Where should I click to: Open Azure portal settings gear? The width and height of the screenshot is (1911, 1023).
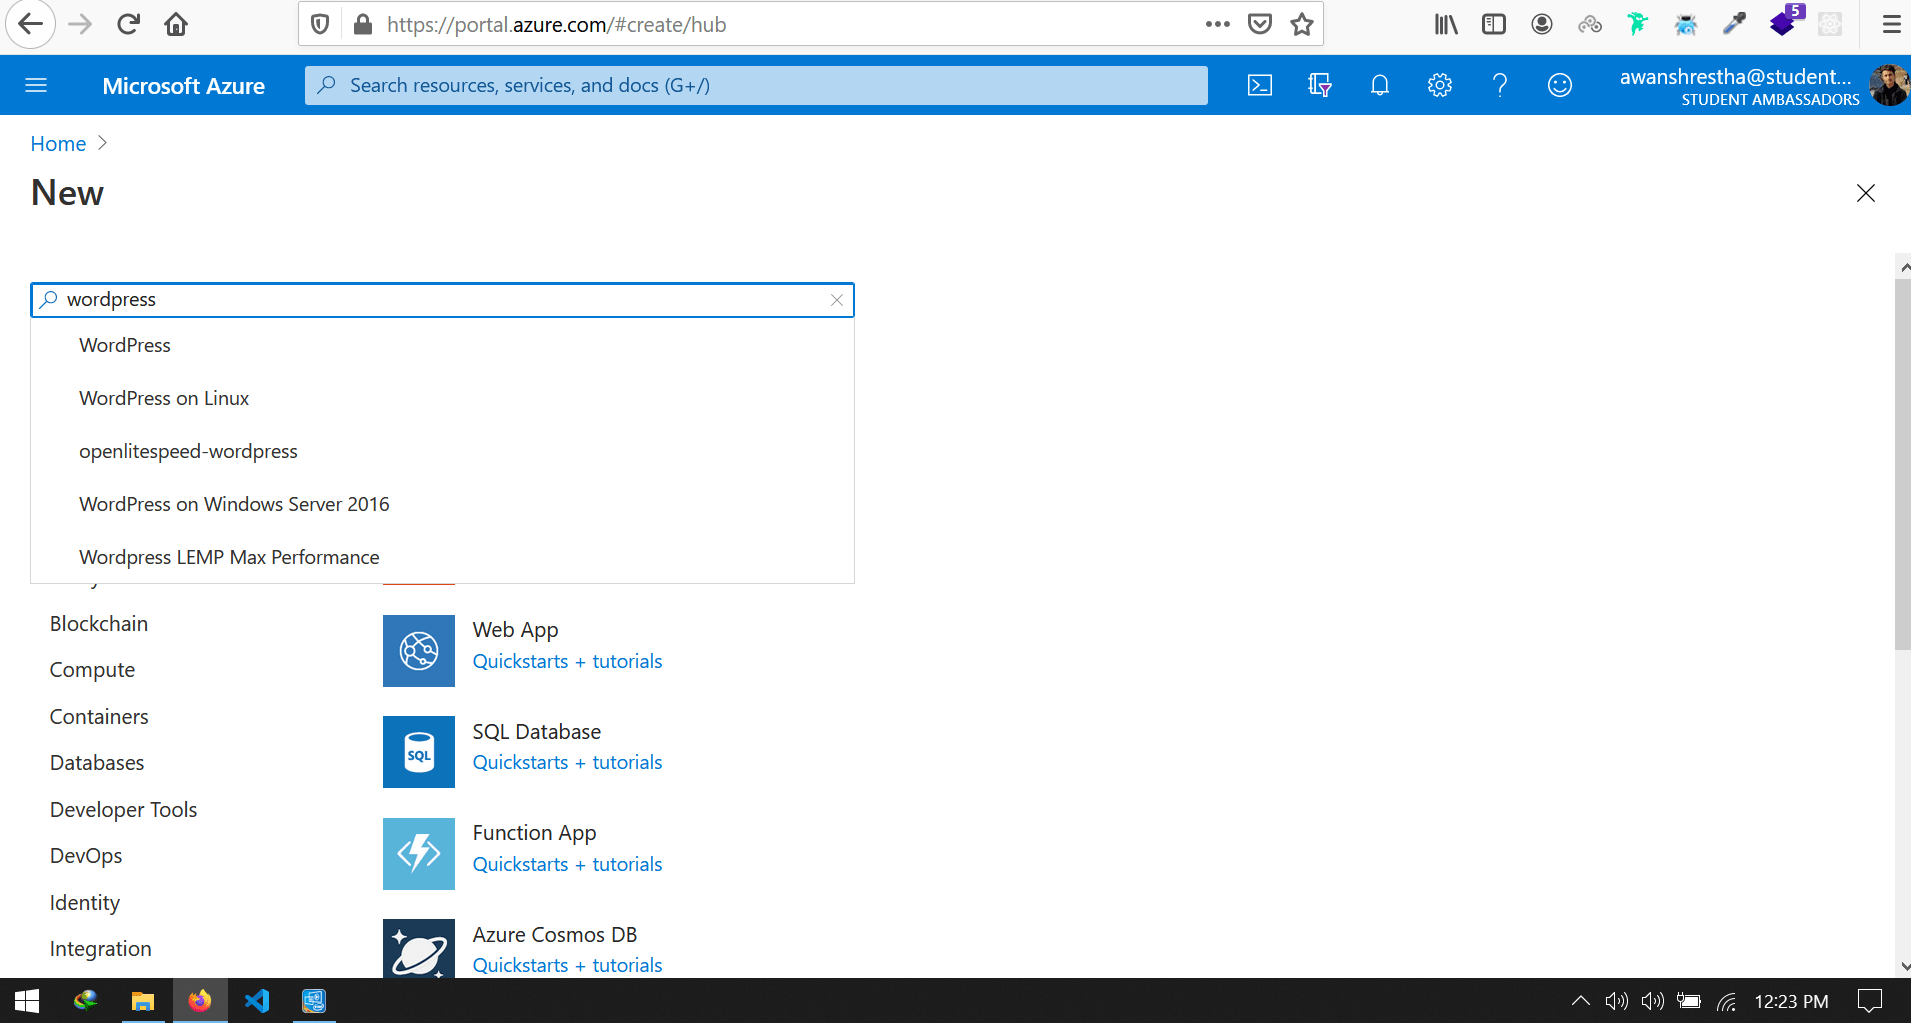[x=1439, y=85]
